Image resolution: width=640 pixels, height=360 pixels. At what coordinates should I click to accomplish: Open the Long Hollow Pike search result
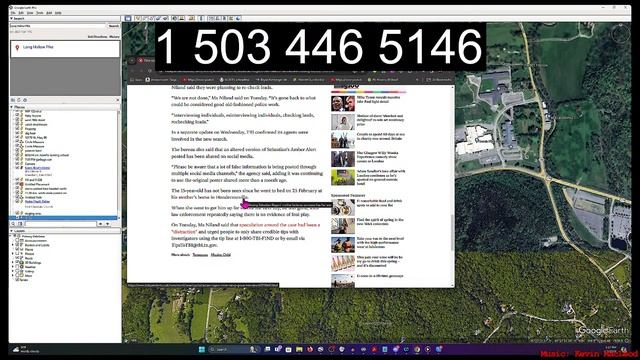38,47
